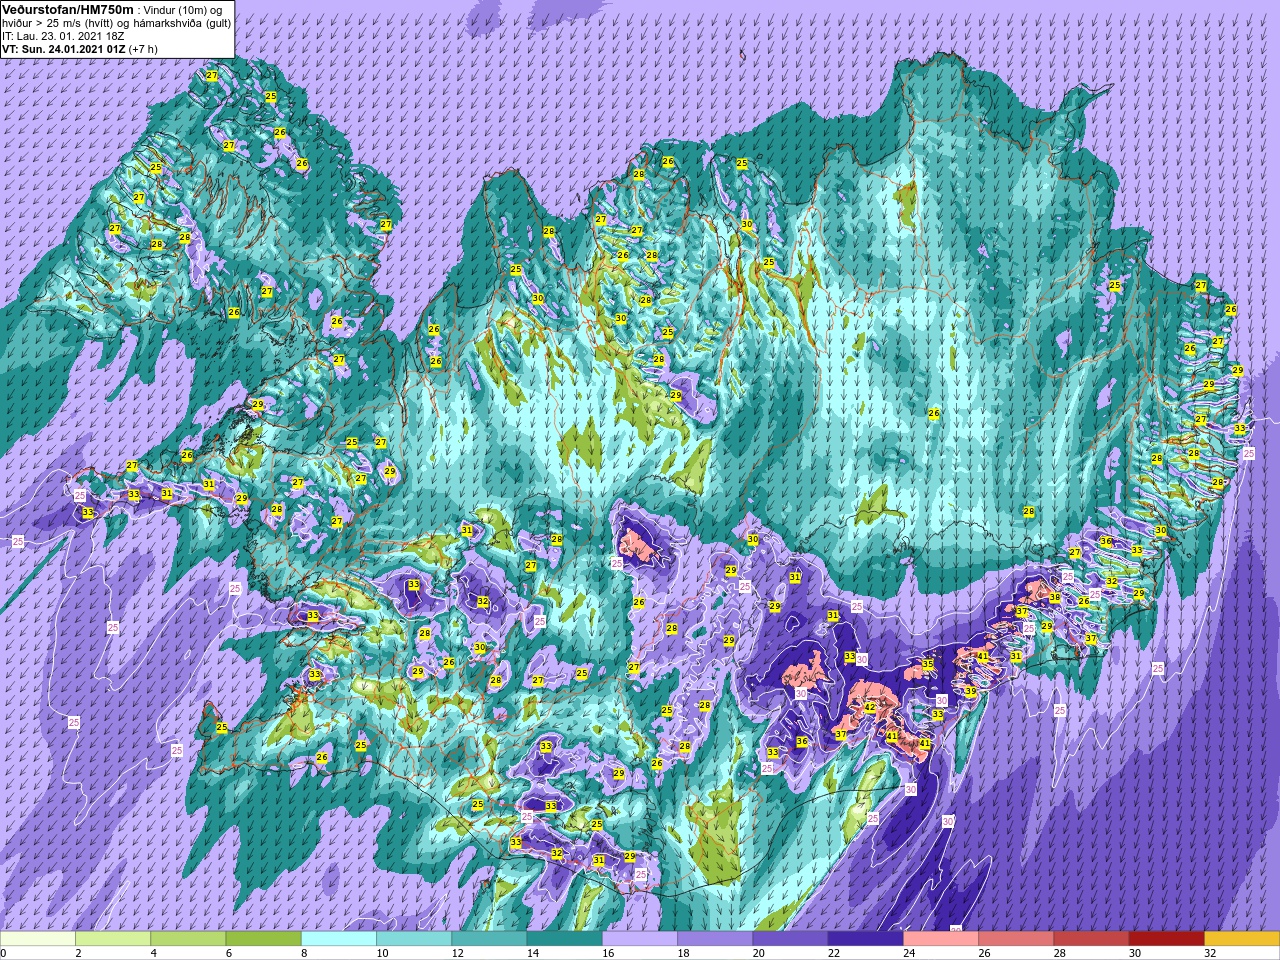This screenshot has width=1280, height=960.
Task: Click the yellow '42' gust label on map
Action: pyautogui.click(x=870, y=707)
